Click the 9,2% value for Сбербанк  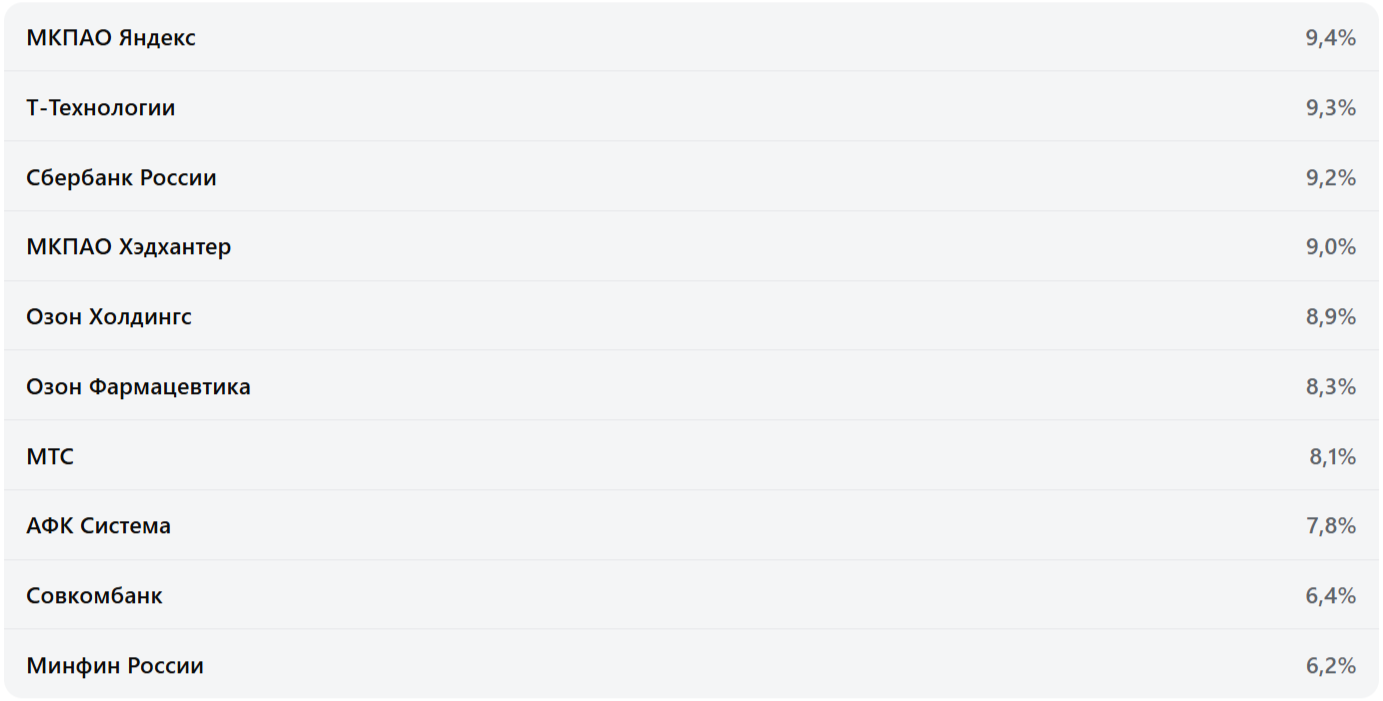coord(1330,178)
